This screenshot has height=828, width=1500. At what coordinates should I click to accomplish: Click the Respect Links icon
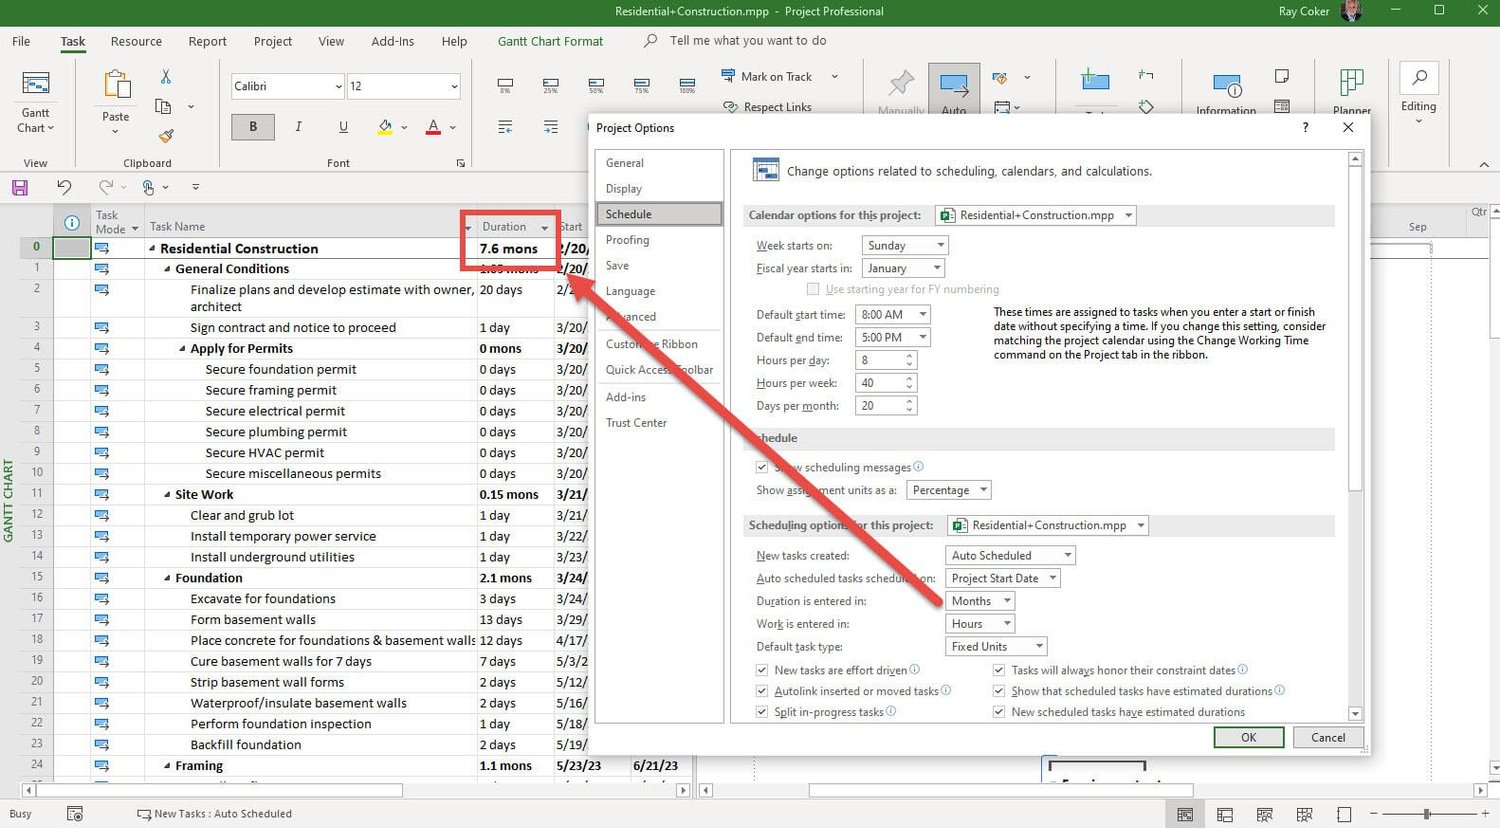(728, 106)
